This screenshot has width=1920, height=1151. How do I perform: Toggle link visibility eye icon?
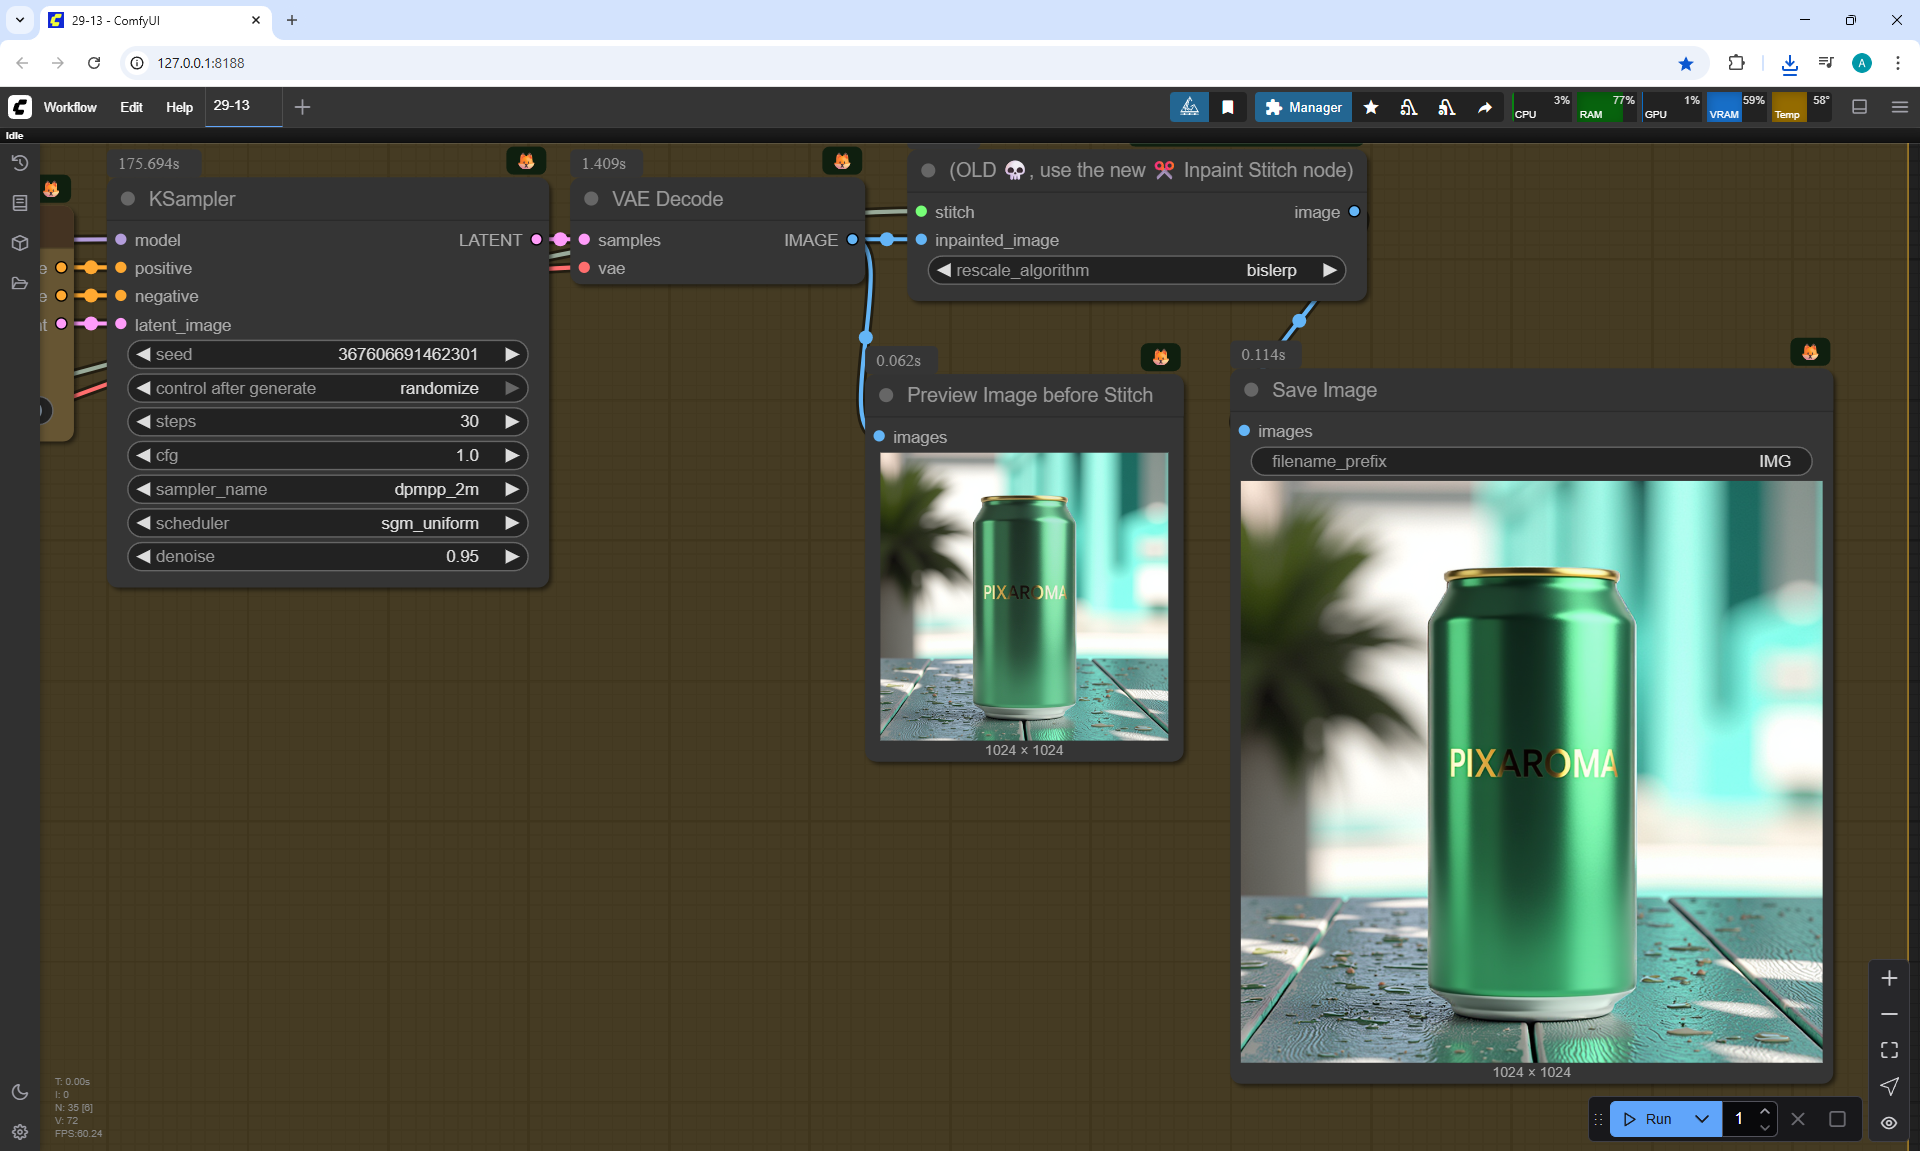[1889, 1122]
